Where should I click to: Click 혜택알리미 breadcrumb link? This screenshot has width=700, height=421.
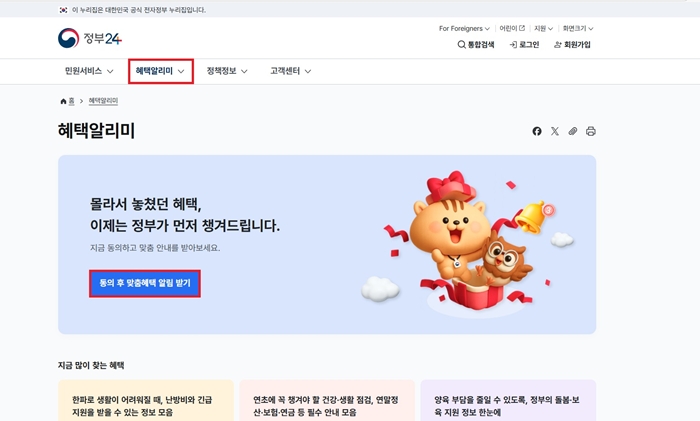point(103,101)
